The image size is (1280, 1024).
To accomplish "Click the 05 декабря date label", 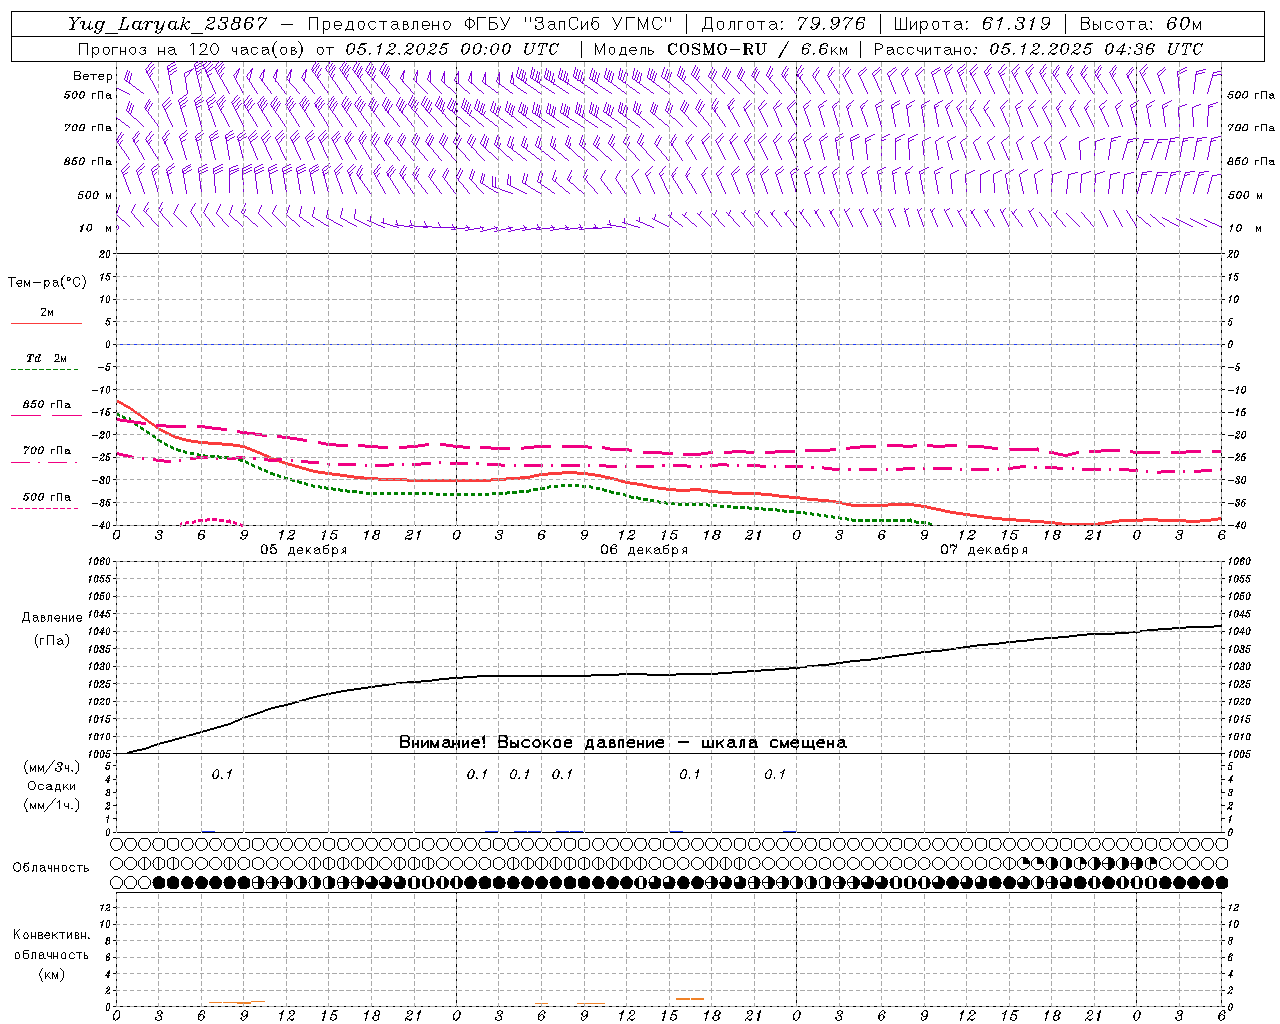I will pyautogui.click(x=304, y=550).
